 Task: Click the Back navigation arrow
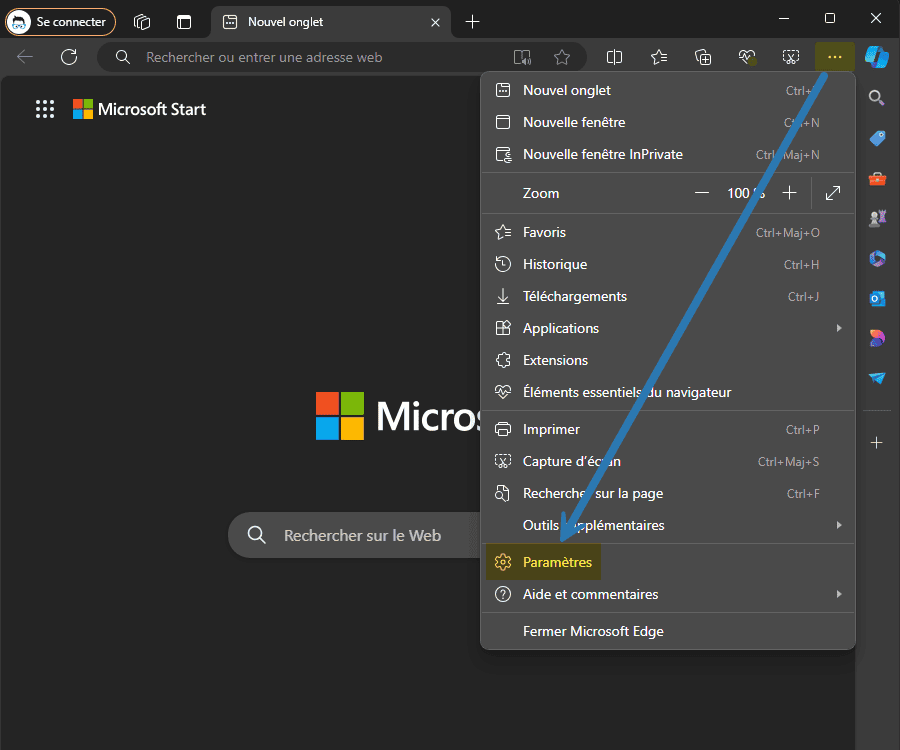pos(25,57)
